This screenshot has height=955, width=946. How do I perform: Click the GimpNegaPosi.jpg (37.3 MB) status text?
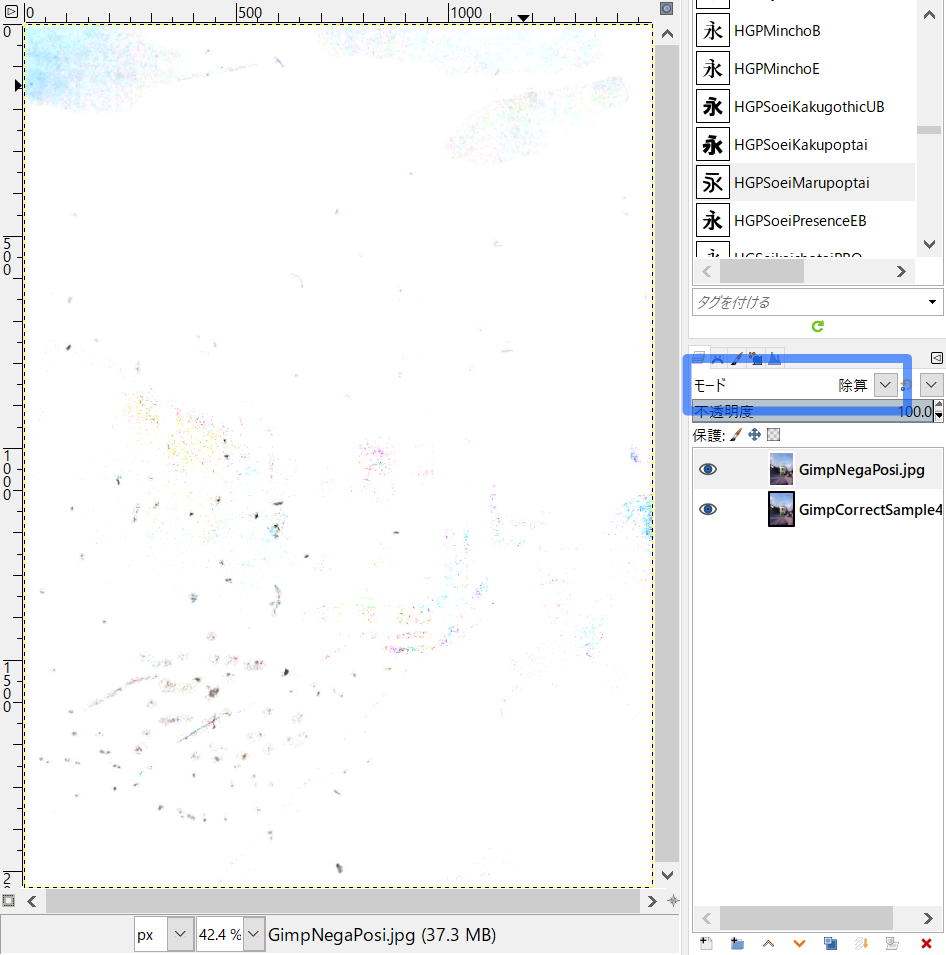382,935
